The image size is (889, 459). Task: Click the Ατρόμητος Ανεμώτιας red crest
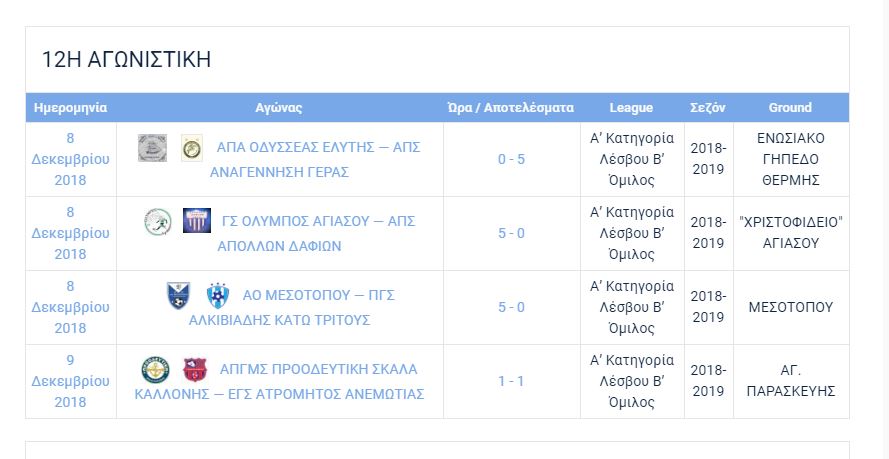(195, 369)
